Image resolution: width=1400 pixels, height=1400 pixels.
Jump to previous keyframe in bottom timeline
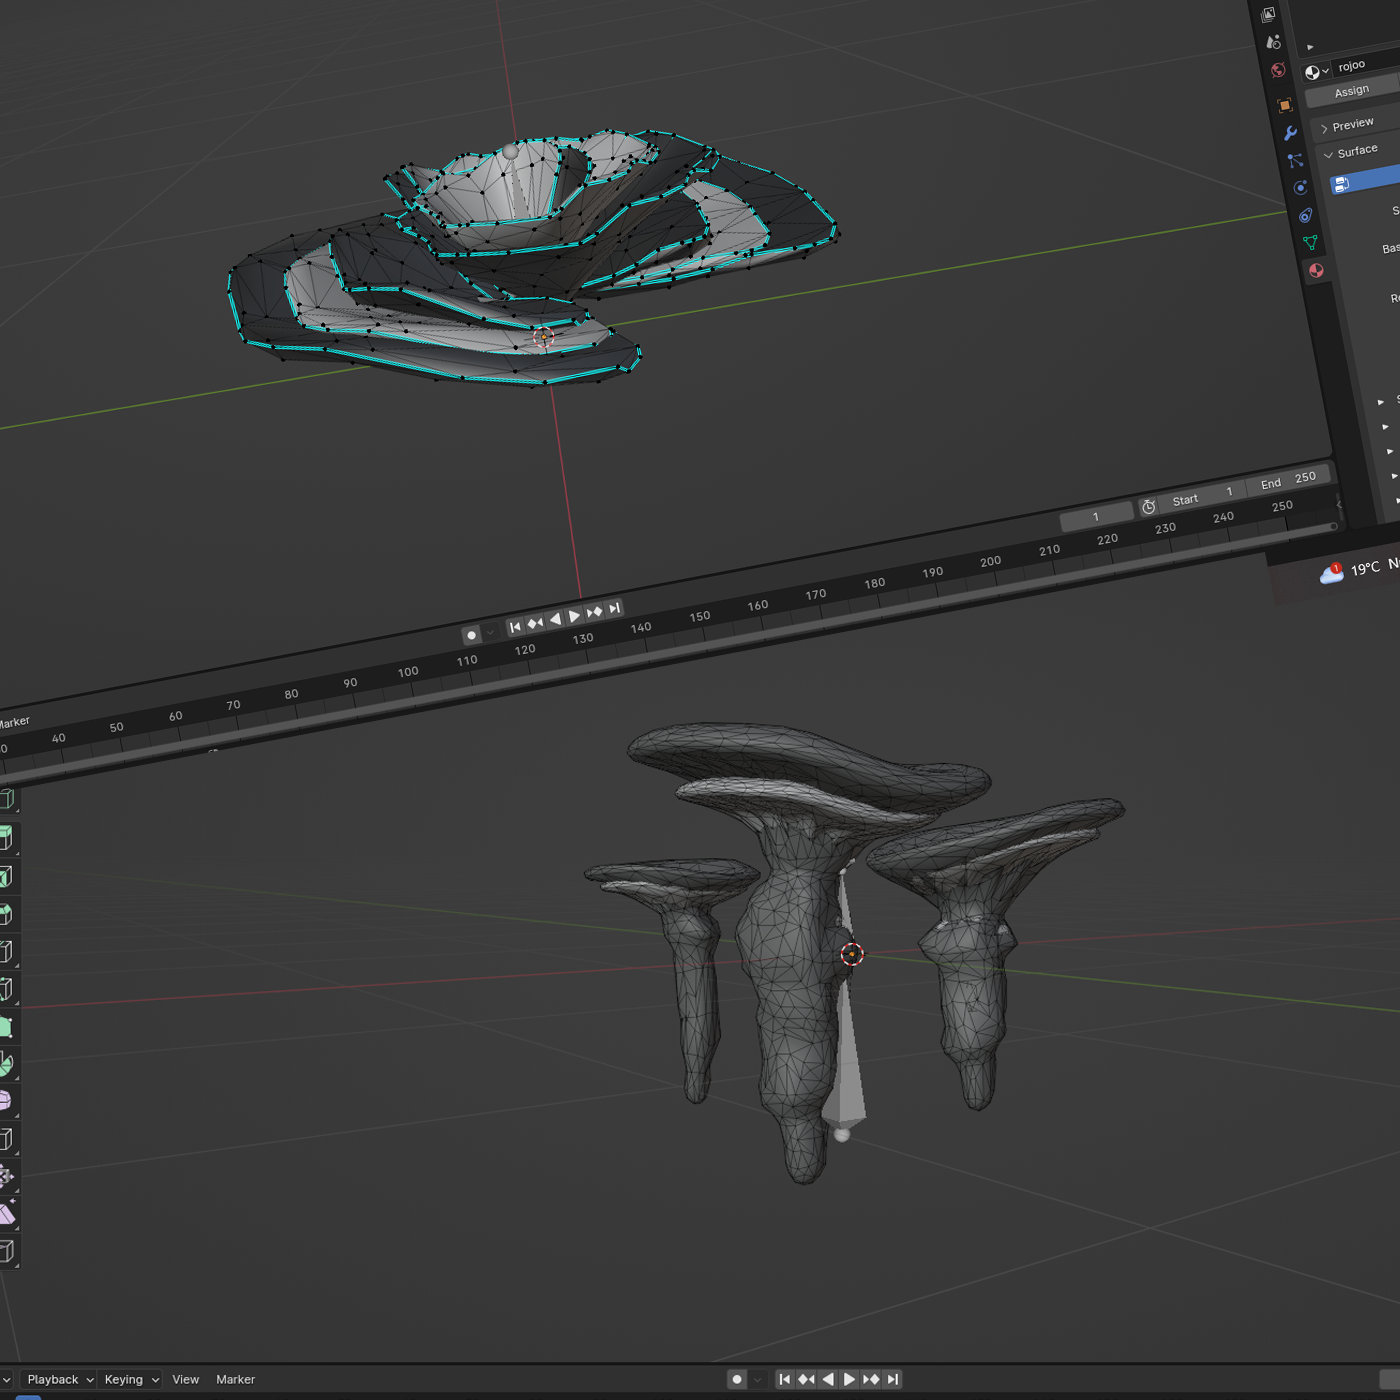[x=806, y=1379]
